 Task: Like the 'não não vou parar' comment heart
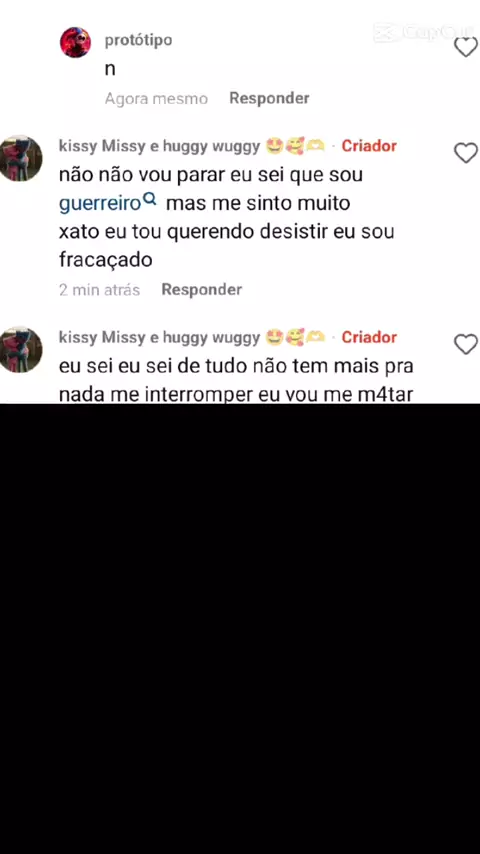466,153
